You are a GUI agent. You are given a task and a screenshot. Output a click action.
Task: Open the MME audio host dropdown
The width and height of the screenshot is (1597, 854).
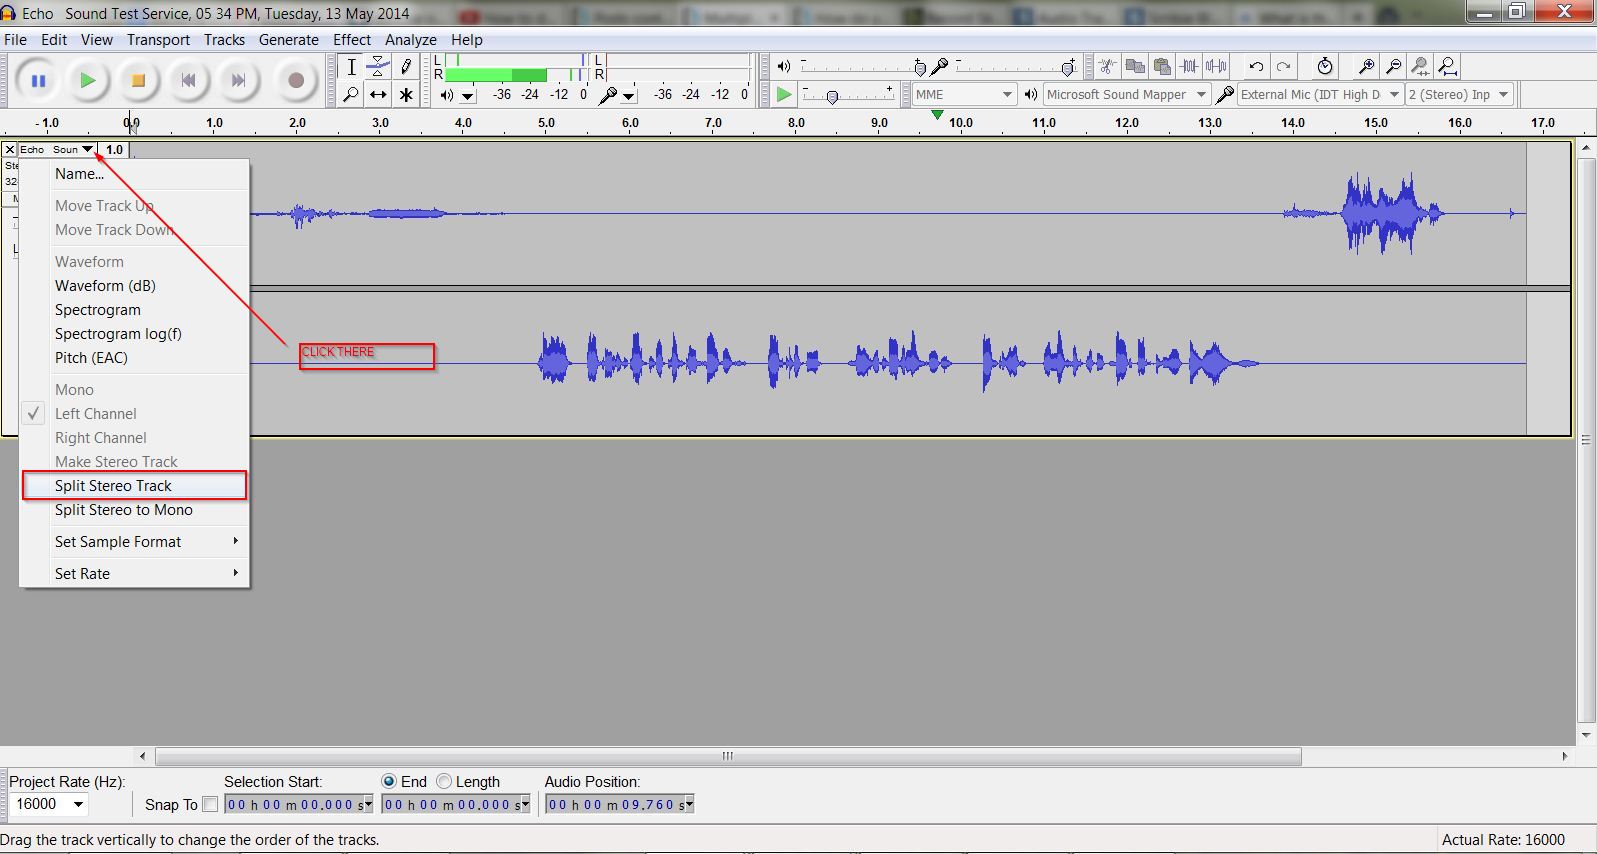point(965,94)
